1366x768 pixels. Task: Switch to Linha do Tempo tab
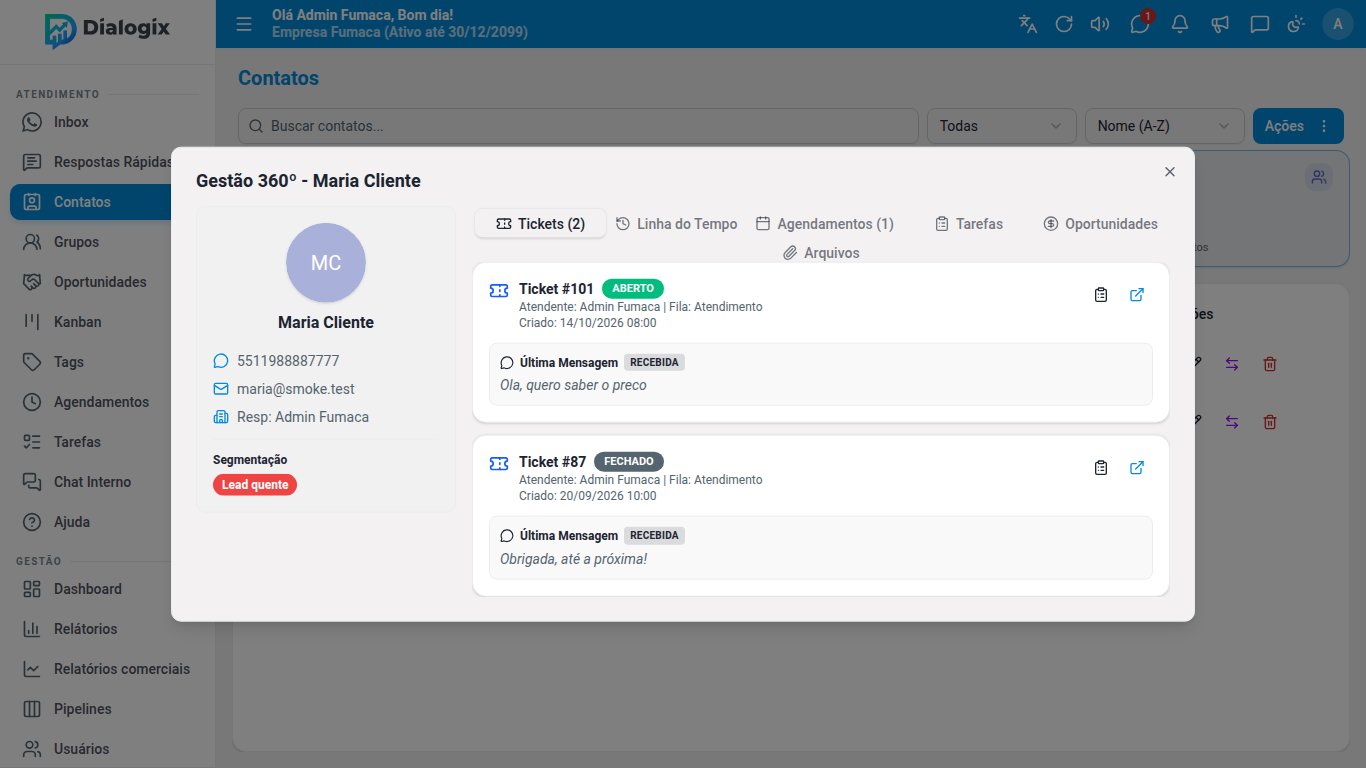[676, 224]
